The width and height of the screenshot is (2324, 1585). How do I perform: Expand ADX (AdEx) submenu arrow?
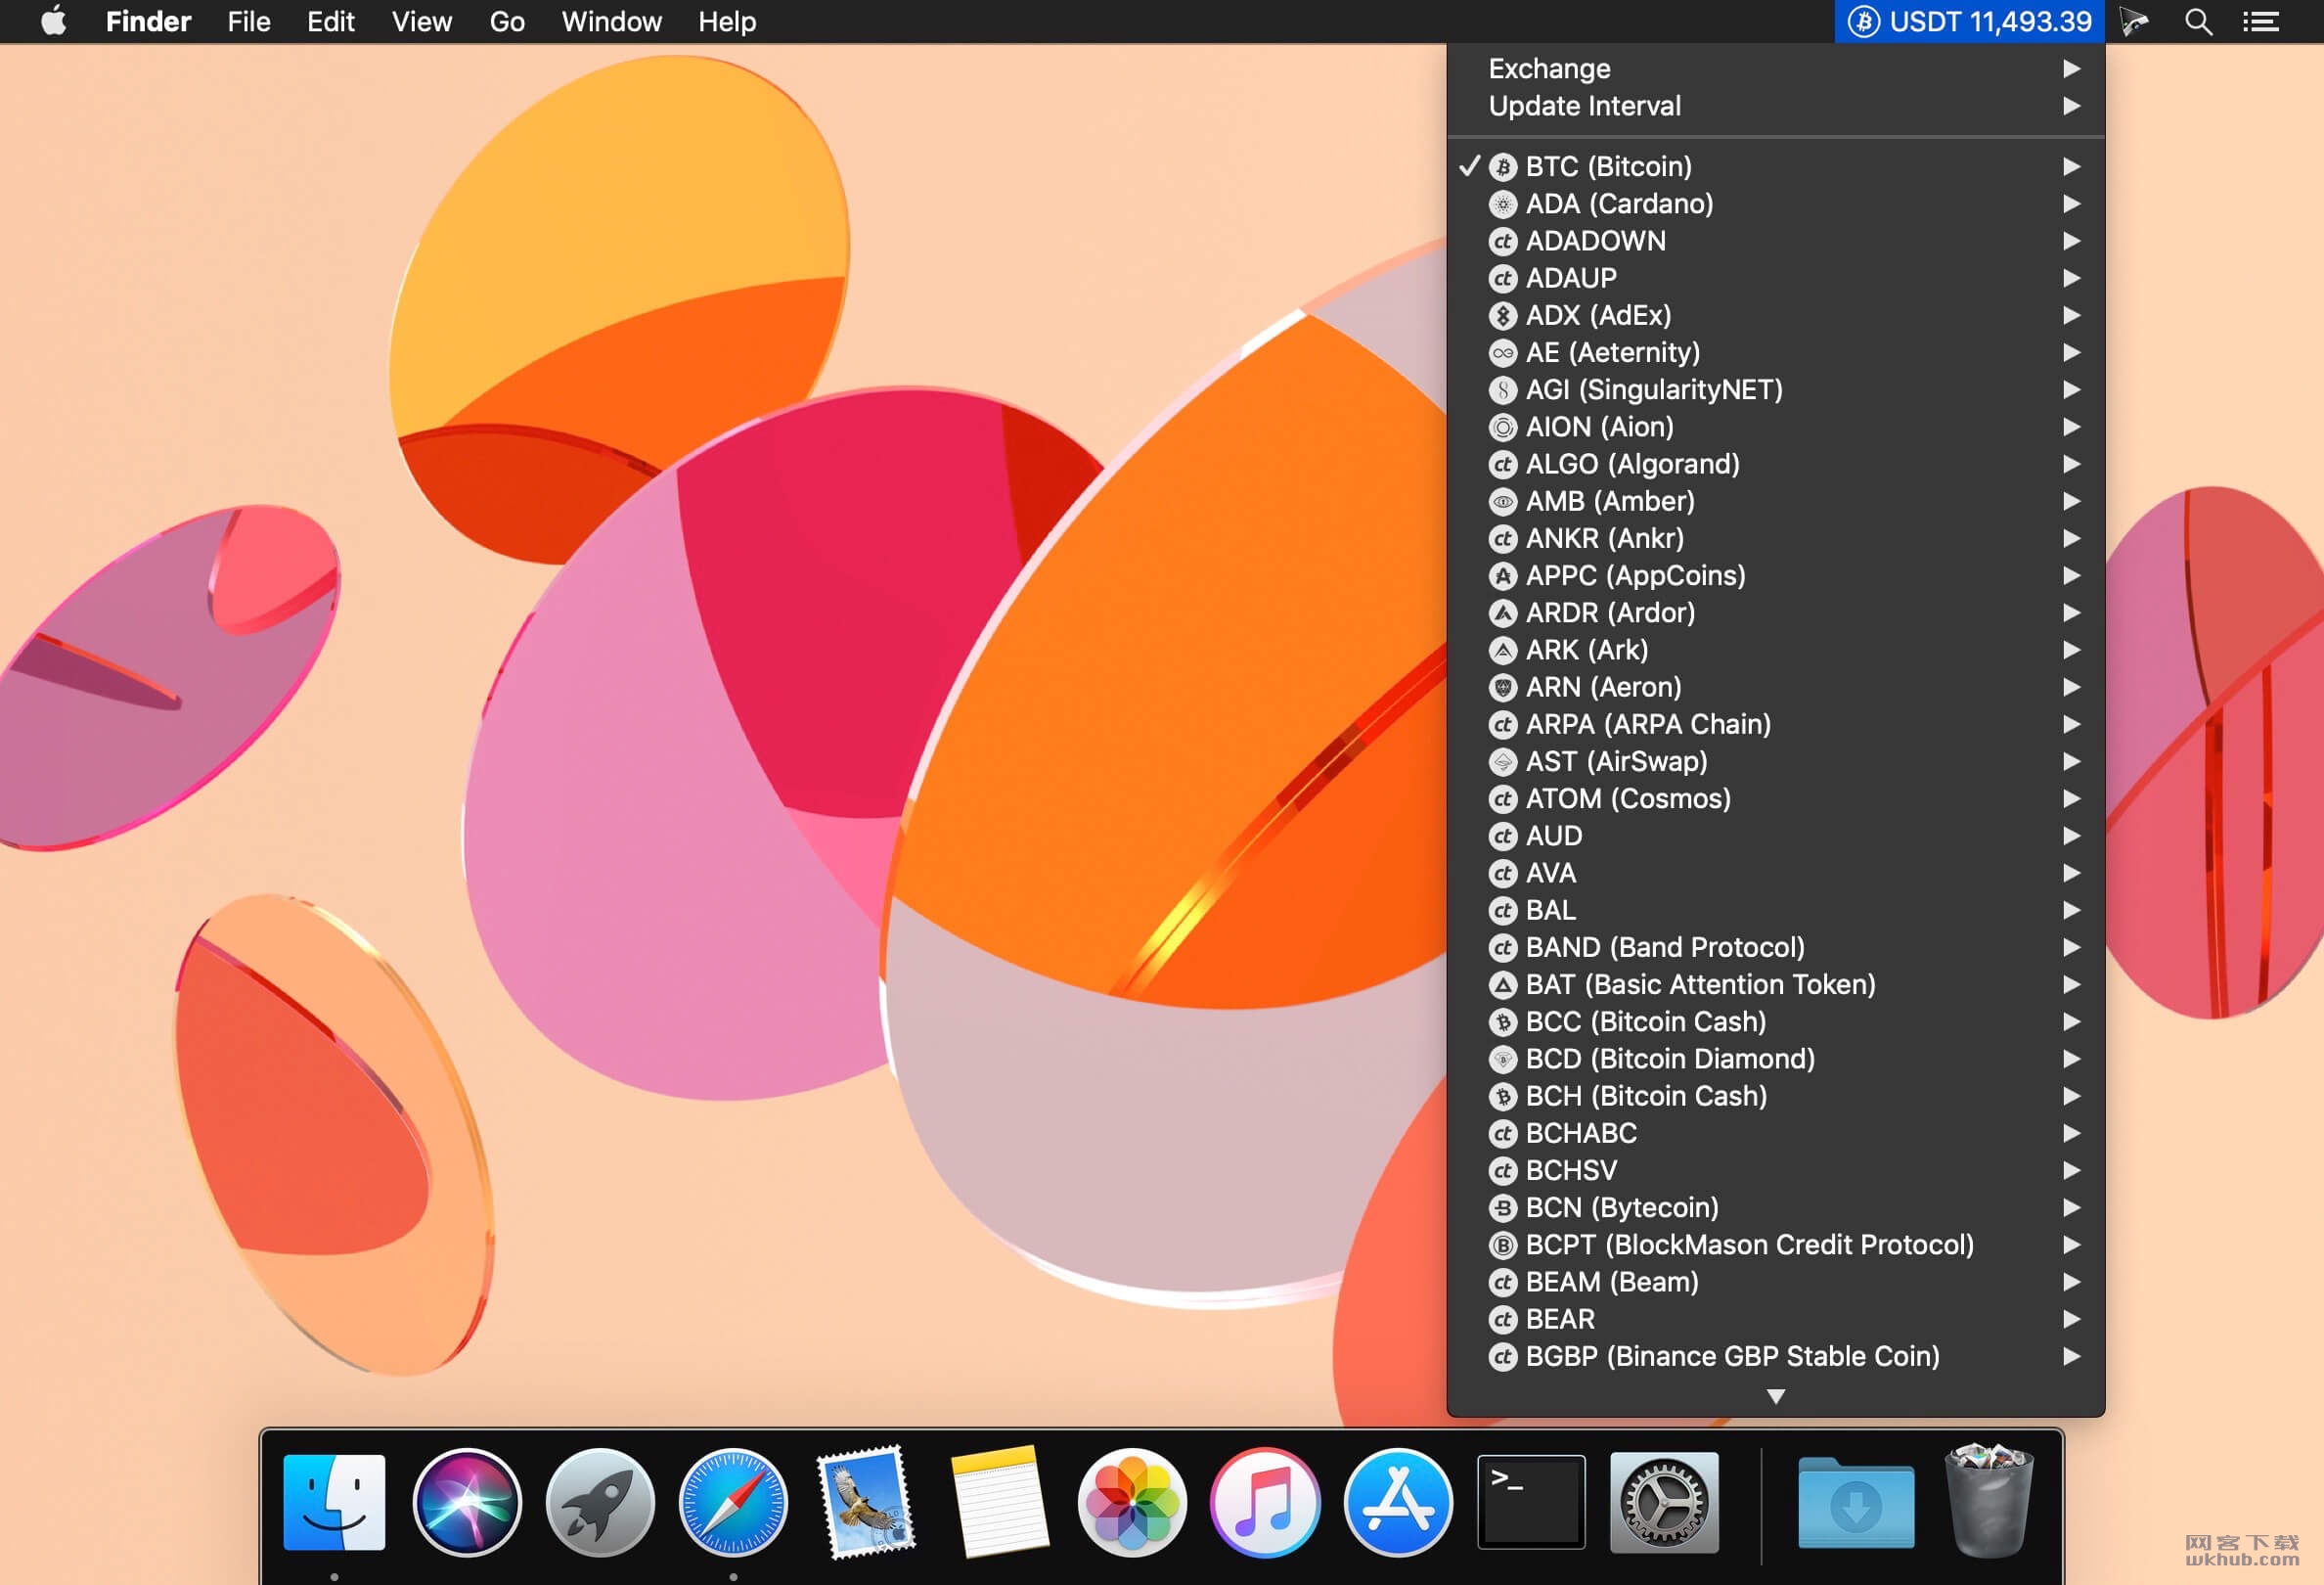coord(2072,315)
